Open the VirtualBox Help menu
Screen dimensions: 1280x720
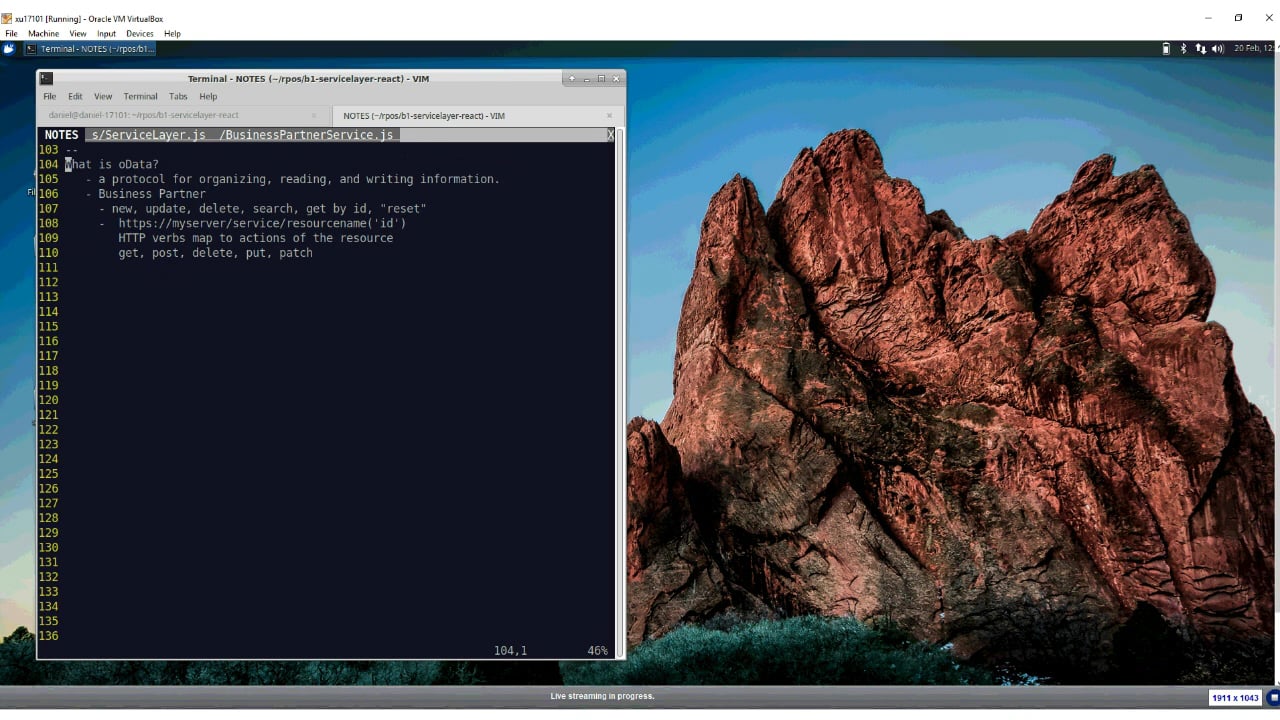(x=172, y=33)
